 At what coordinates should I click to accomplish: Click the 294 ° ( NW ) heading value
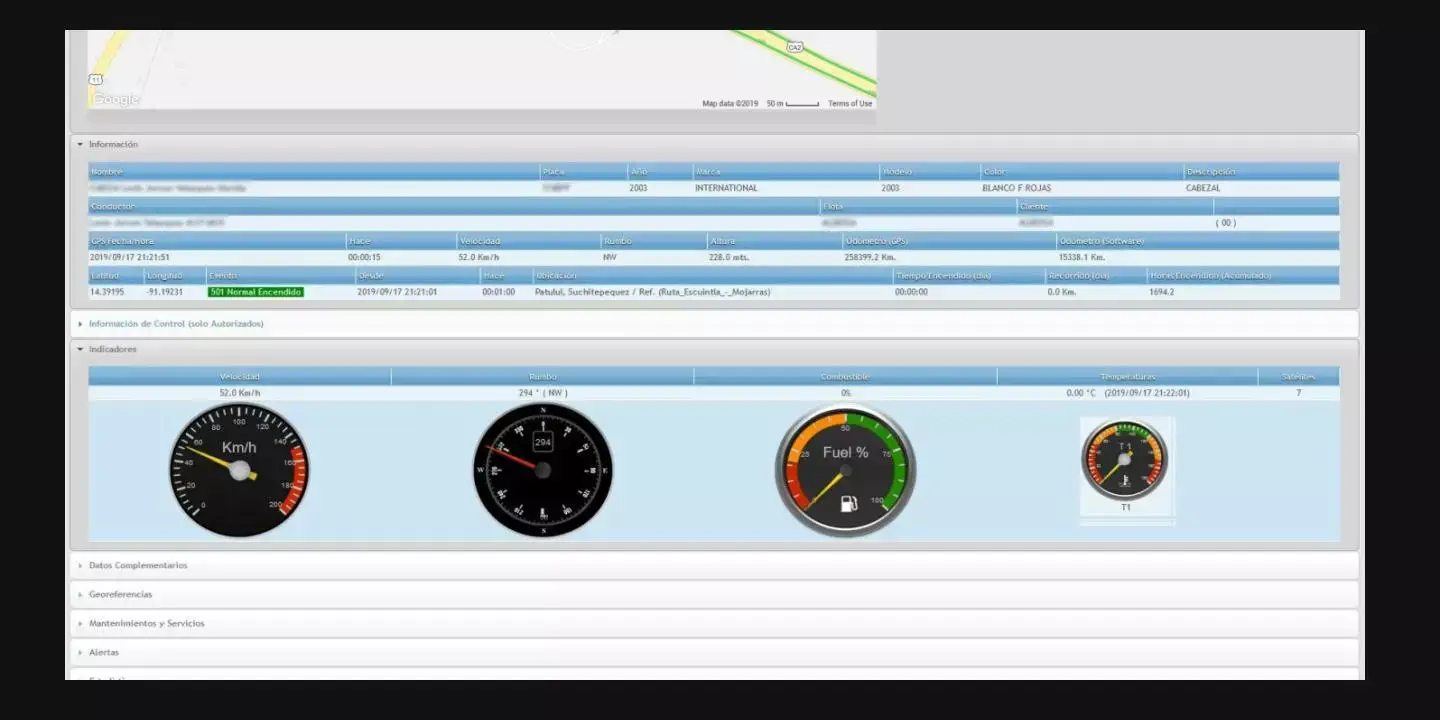click(543, 393)
